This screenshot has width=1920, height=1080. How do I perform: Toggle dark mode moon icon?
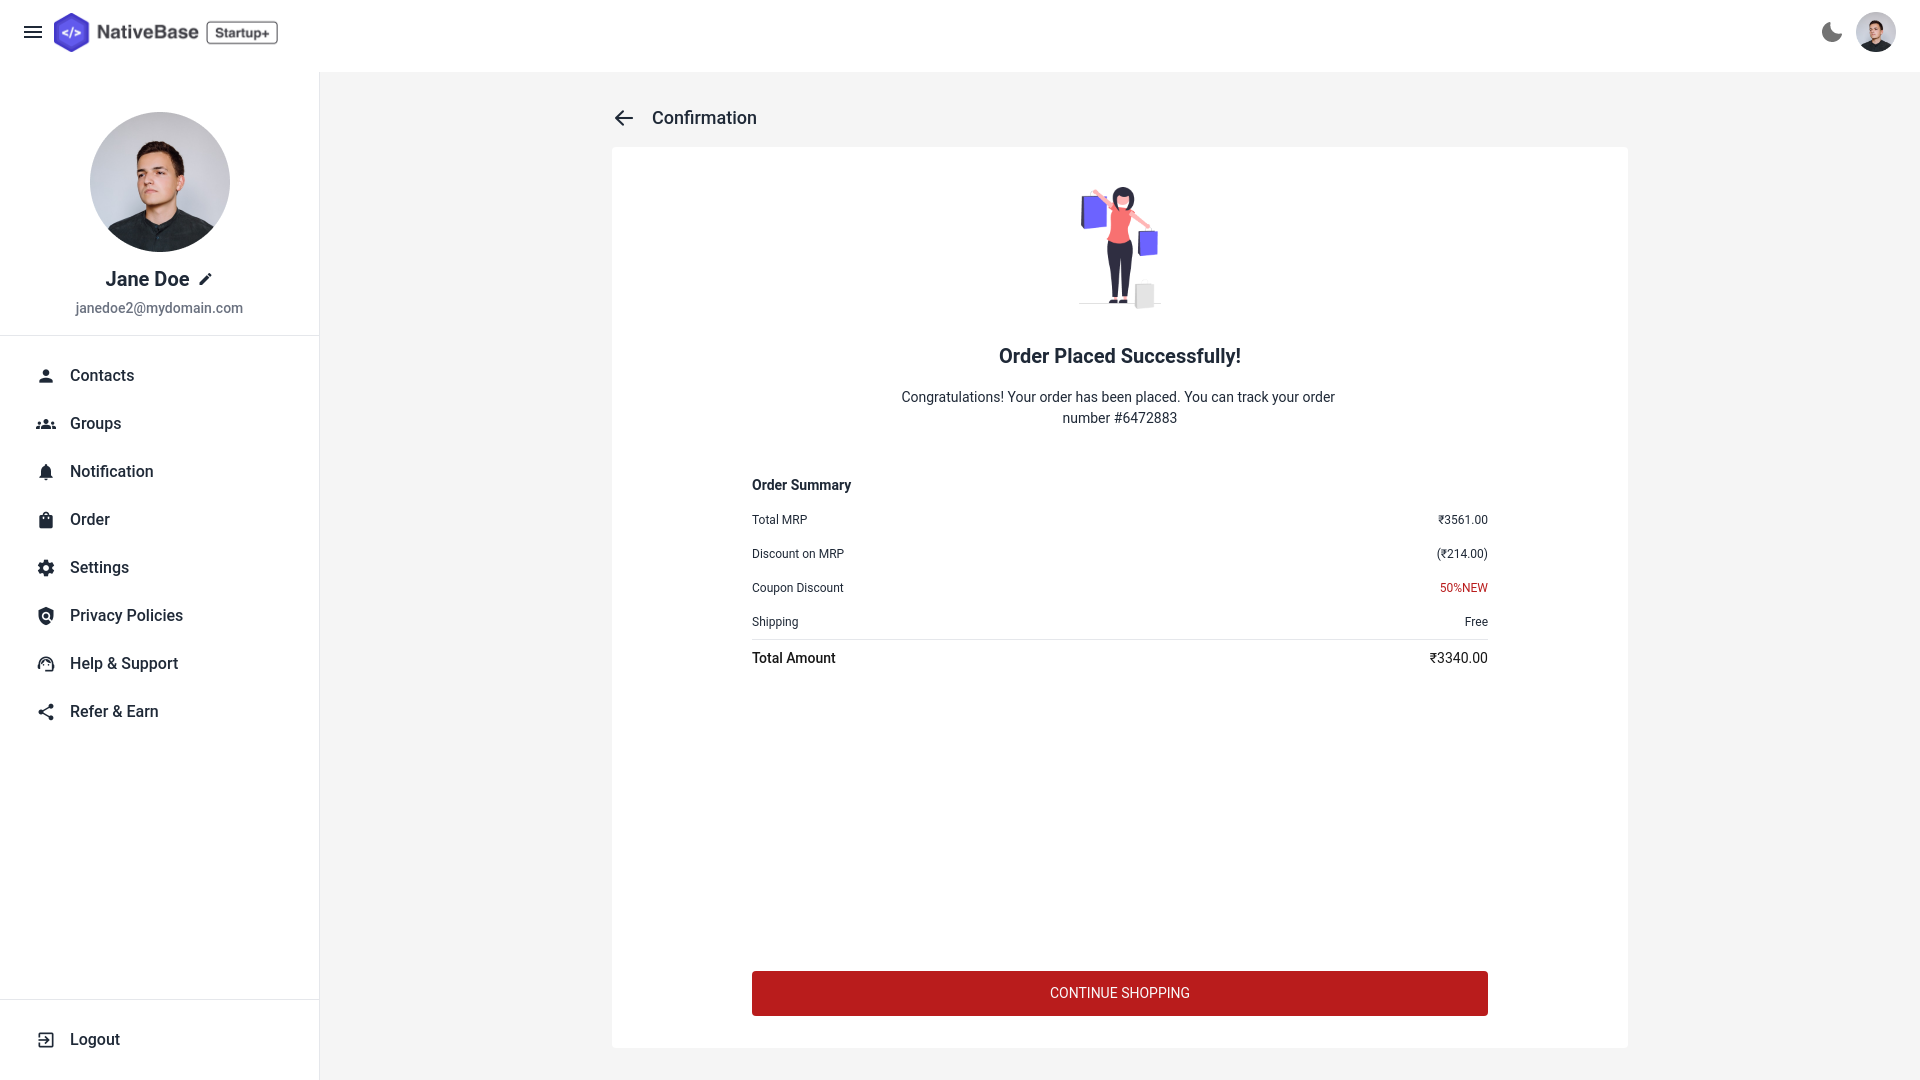click(x=1830, y=32)
